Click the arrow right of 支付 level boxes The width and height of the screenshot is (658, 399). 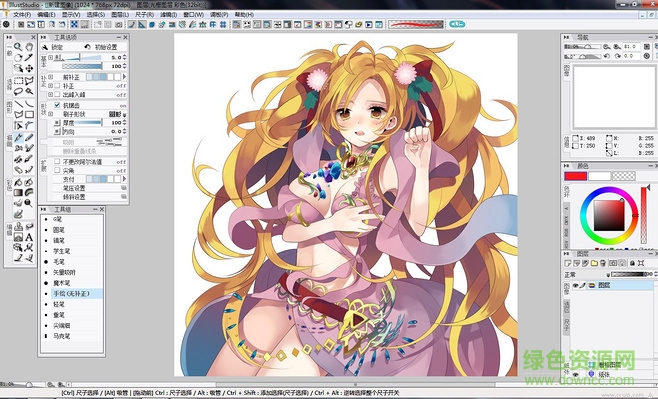(124, 179)
